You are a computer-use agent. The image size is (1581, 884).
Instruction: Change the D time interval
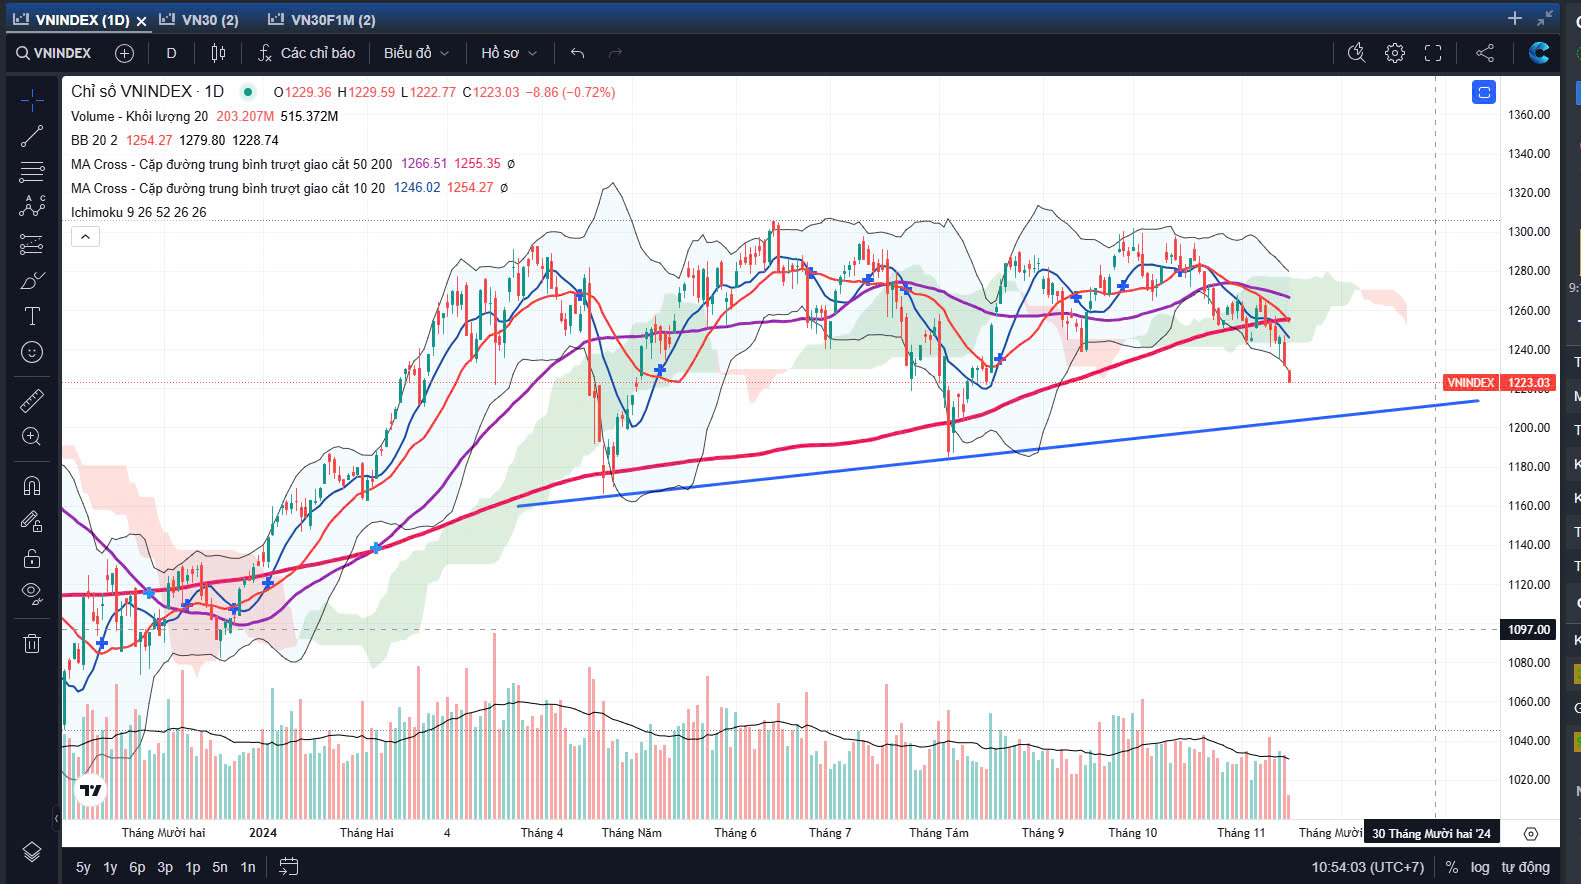click(x=171, y=53)
